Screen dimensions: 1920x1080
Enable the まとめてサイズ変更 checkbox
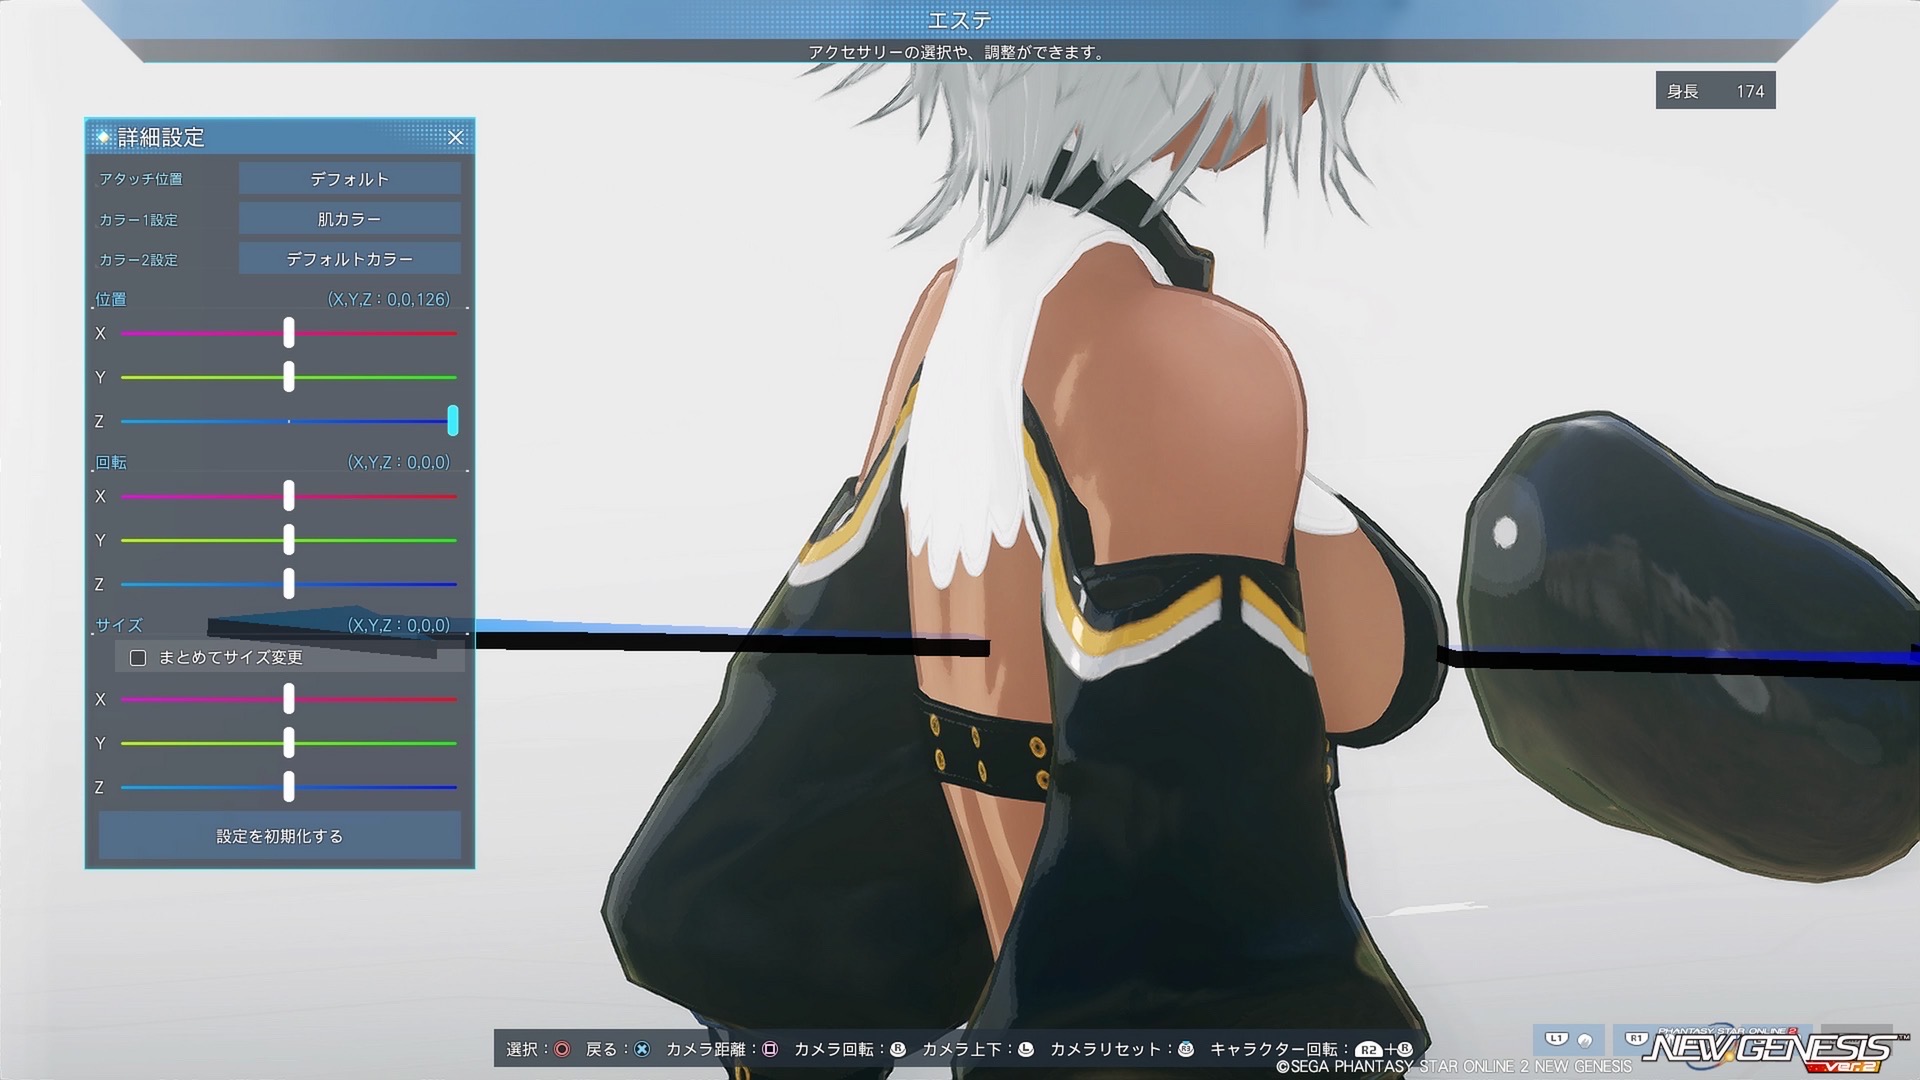[138, 658]
